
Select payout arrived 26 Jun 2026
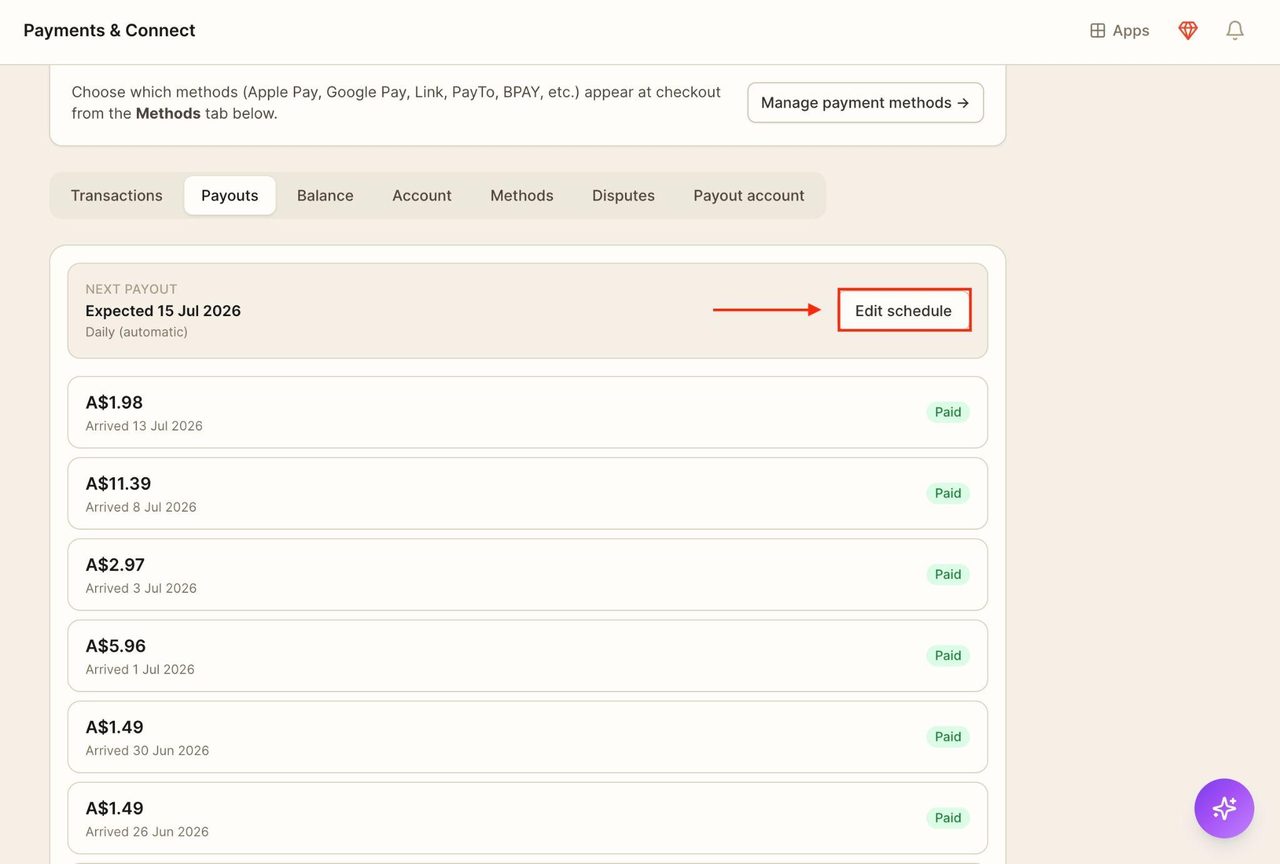click(527, 817)
